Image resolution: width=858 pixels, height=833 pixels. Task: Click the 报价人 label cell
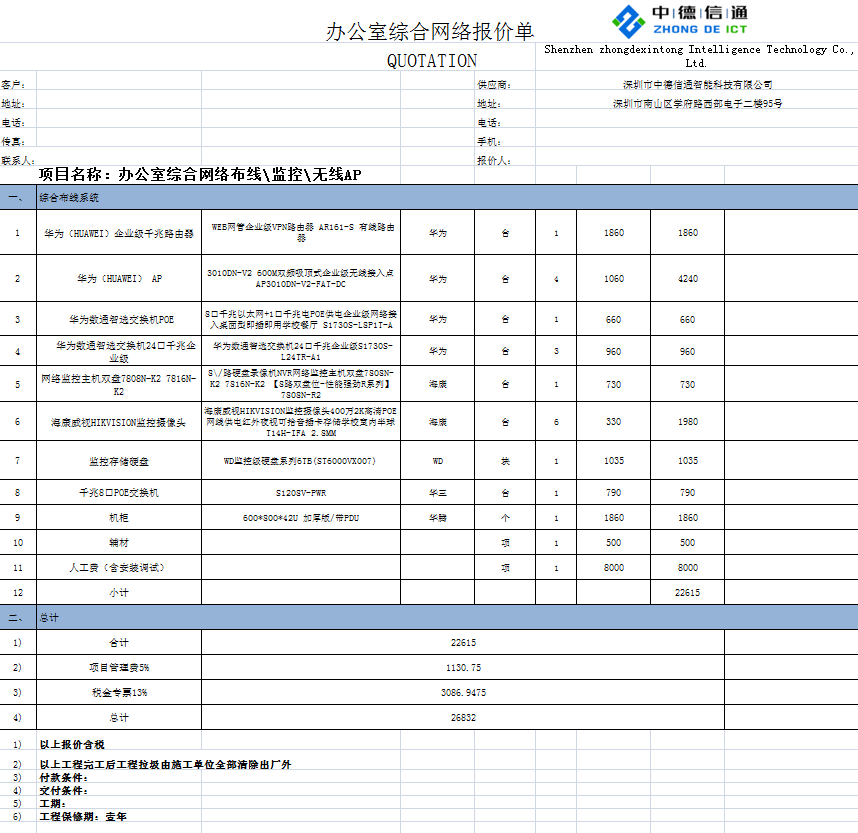[493, 160]
